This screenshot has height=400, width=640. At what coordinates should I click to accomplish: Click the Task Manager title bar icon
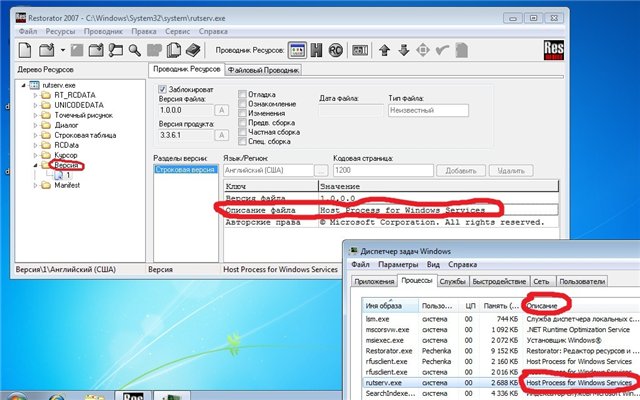[x=354, y=251]
